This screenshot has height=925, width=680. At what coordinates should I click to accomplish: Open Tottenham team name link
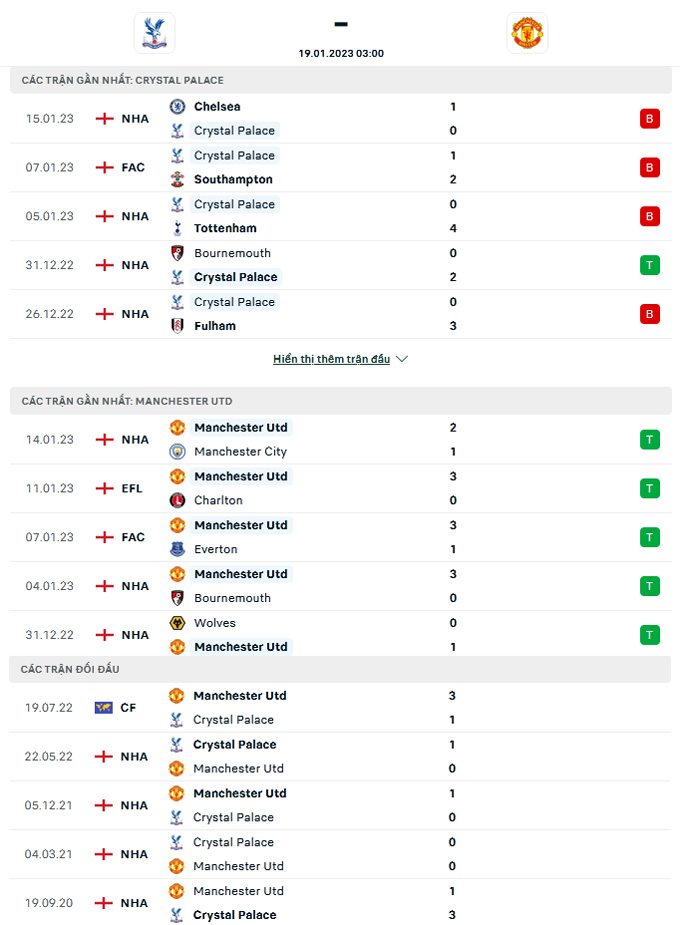pyautogui.click(x=225, y=228)
